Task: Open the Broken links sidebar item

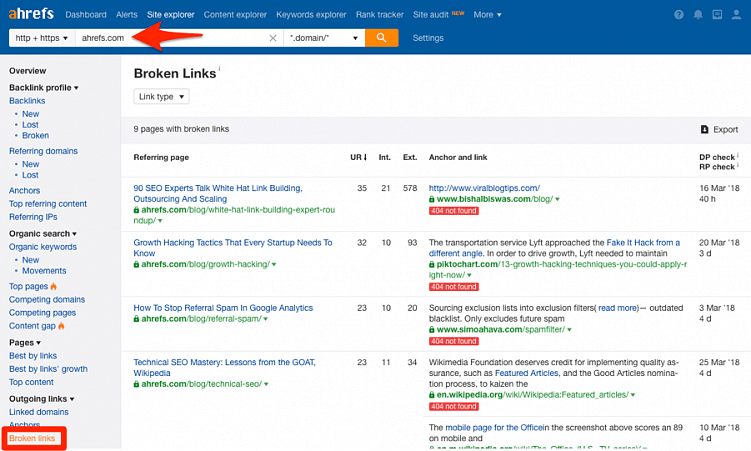Action: coord(32,438)
